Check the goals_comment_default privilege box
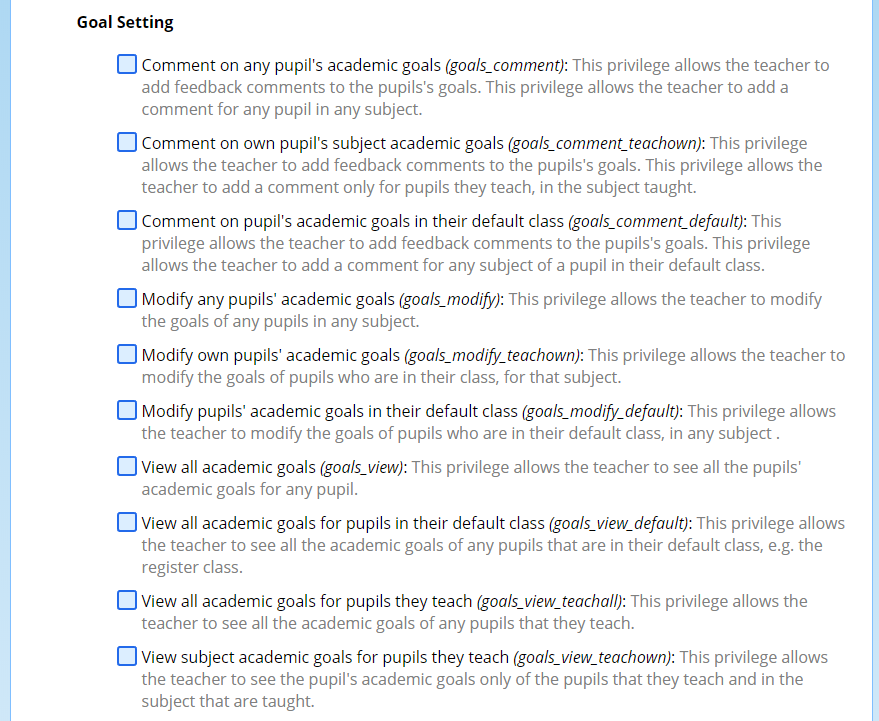The width and height of the screenshot is (879, 721). coord(127,220)
